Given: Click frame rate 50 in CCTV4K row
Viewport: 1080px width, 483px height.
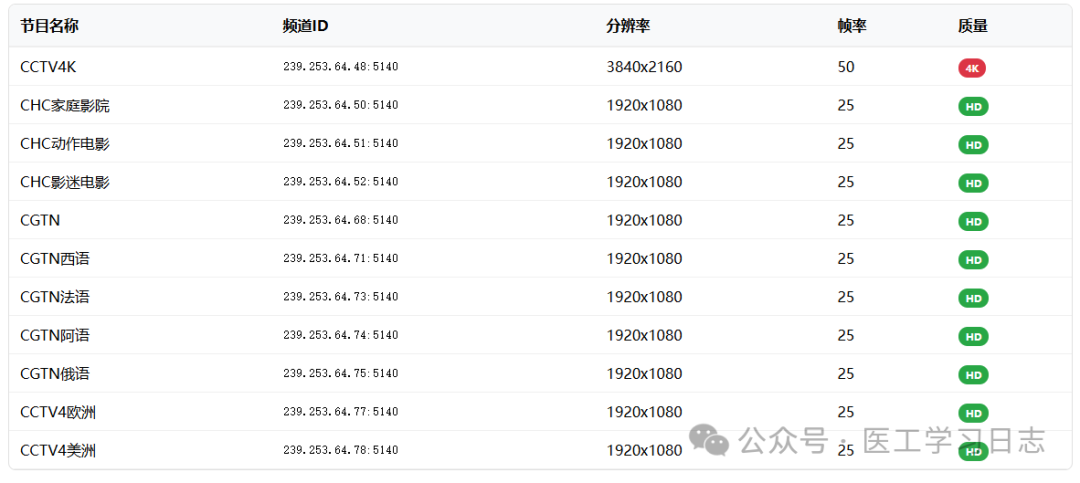Looking at the screenshot, I should [x=846, y=67].
